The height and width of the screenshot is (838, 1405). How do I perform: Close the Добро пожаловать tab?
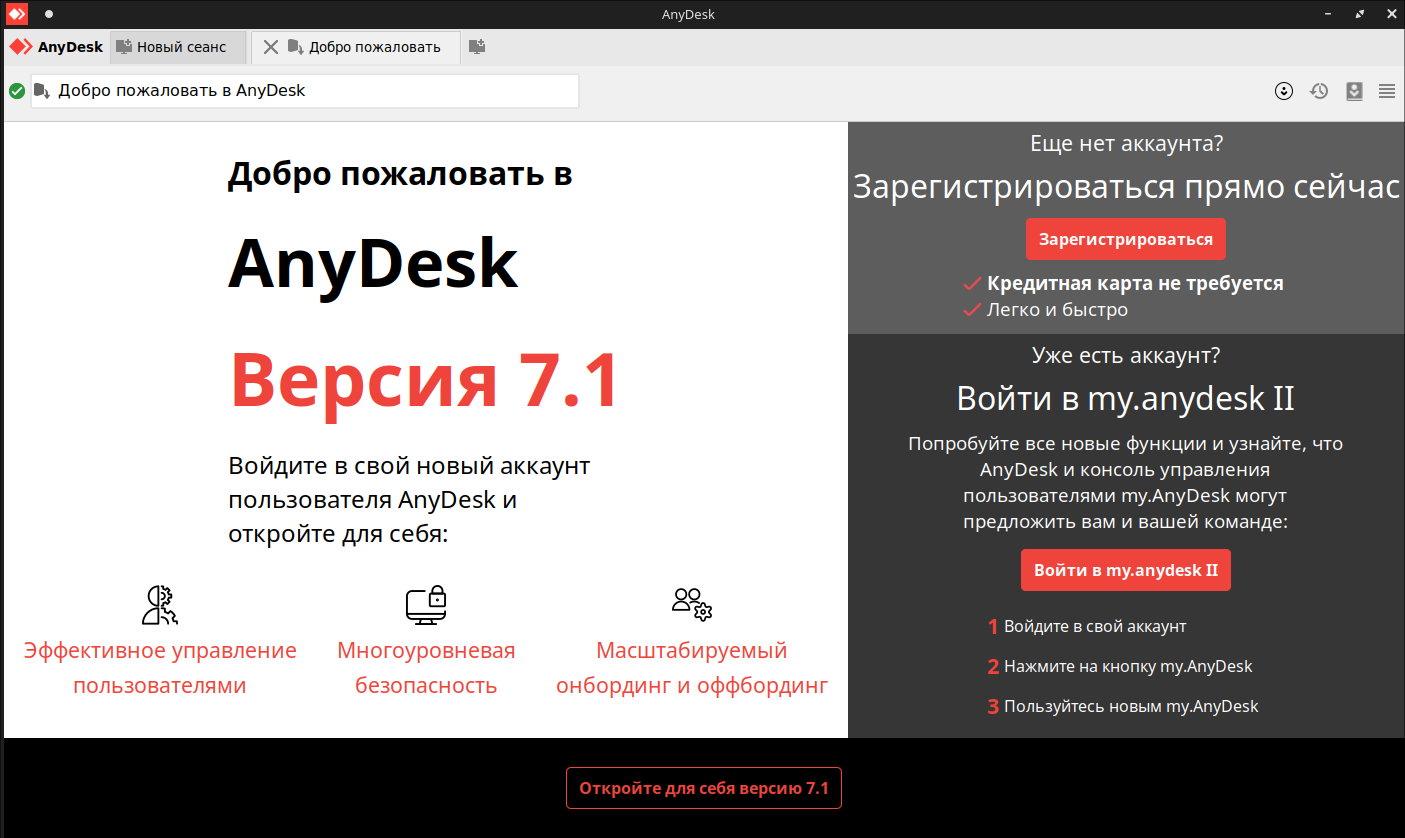point(270,47)
